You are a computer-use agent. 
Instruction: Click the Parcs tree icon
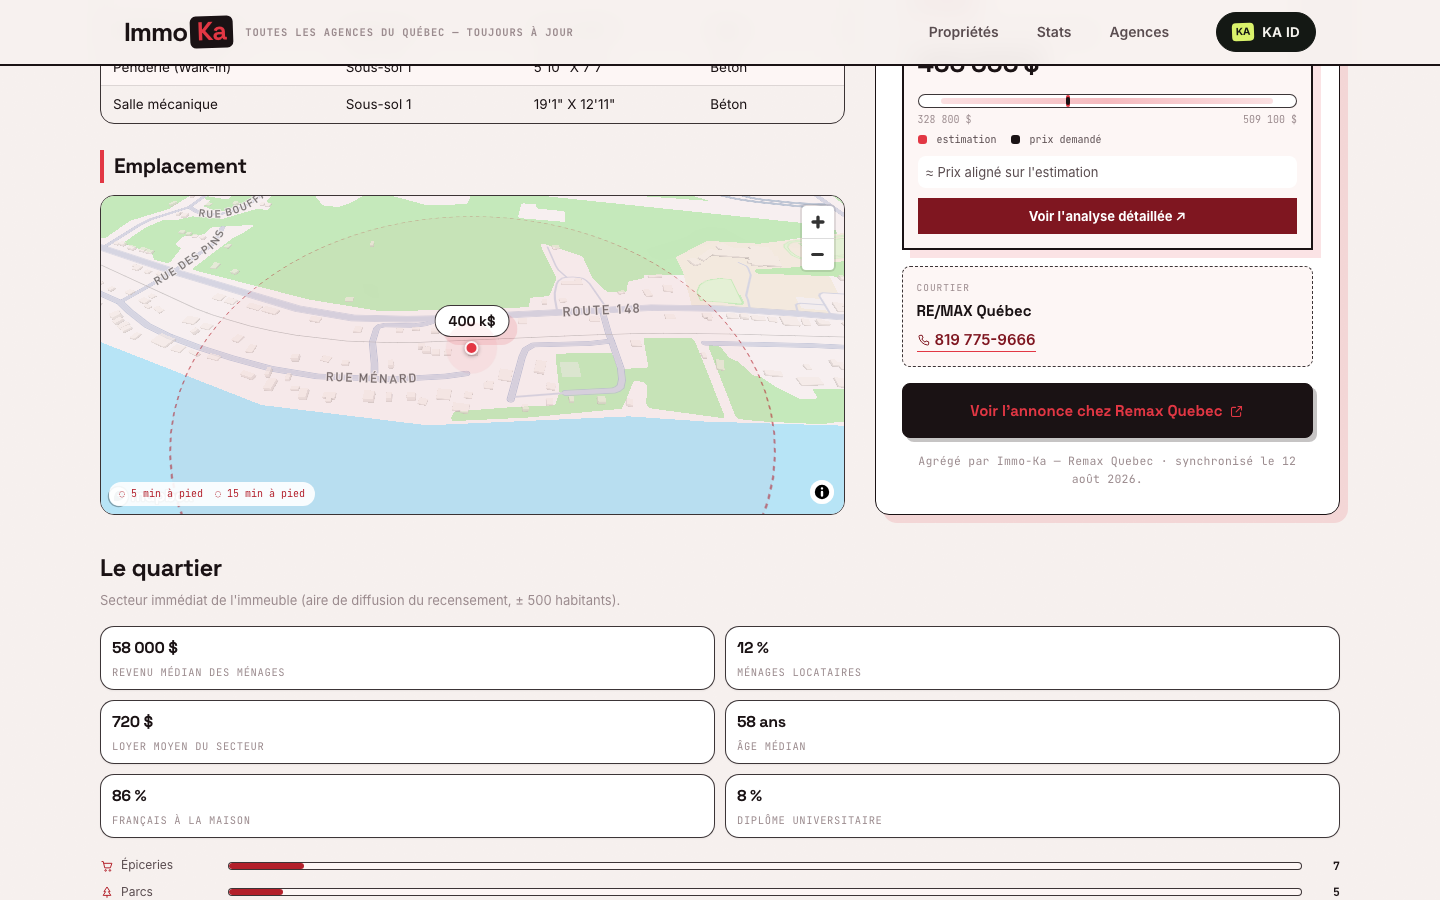(x=107, y=892)
